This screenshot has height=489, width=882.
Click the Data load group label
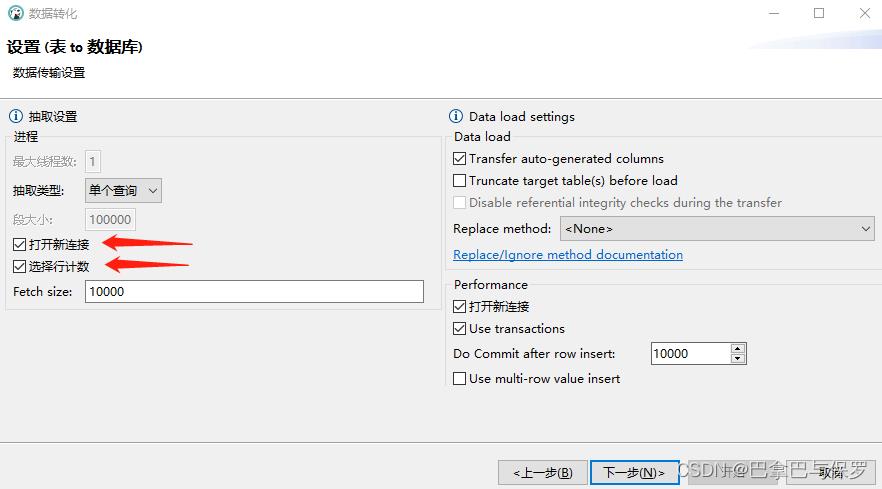tap(483, 137)
